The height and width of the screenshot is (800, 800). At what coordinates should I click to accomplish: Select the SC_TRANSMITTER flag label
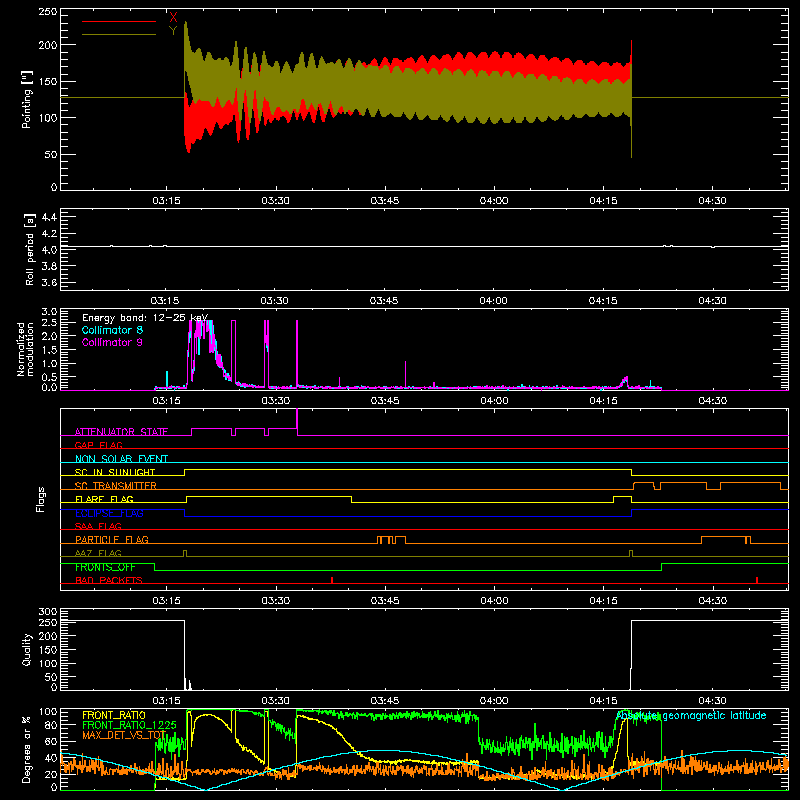[116, 486]
